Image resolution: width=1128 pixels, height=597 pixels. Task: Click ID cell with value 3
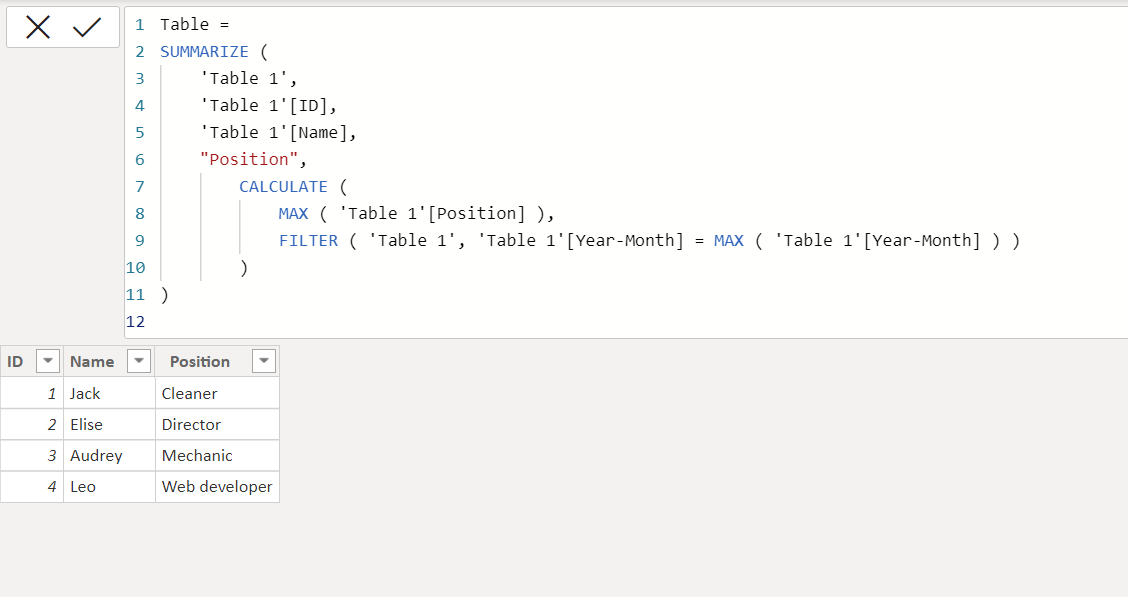pos(32,455)
